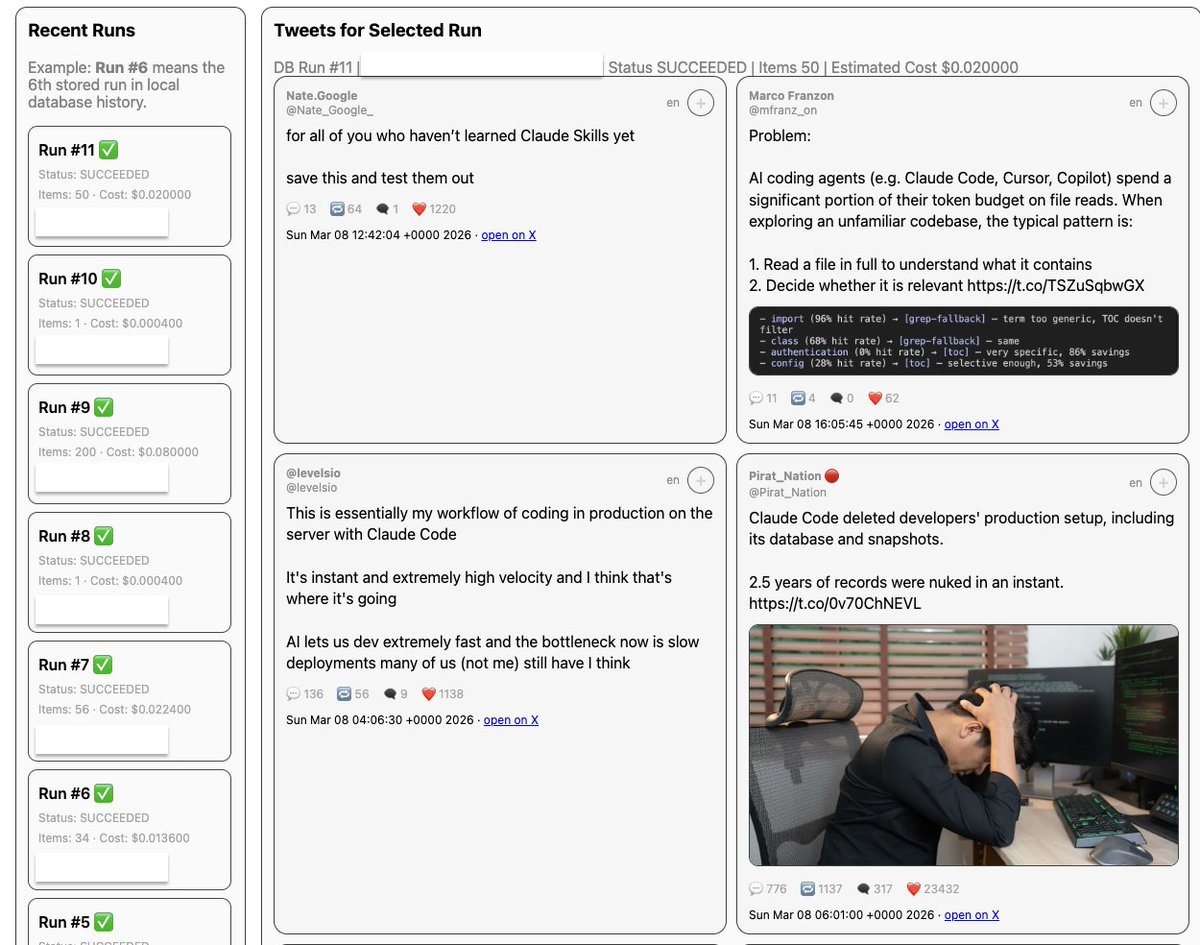Image resolution: width=1200 pixels, height=945 pixels.
Task: Click heart icon showing 62 likes
Action: point(874,398)
